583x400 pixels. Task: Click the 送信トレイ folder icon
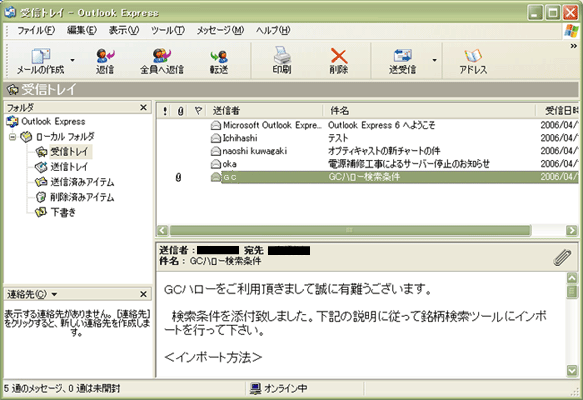41,167
